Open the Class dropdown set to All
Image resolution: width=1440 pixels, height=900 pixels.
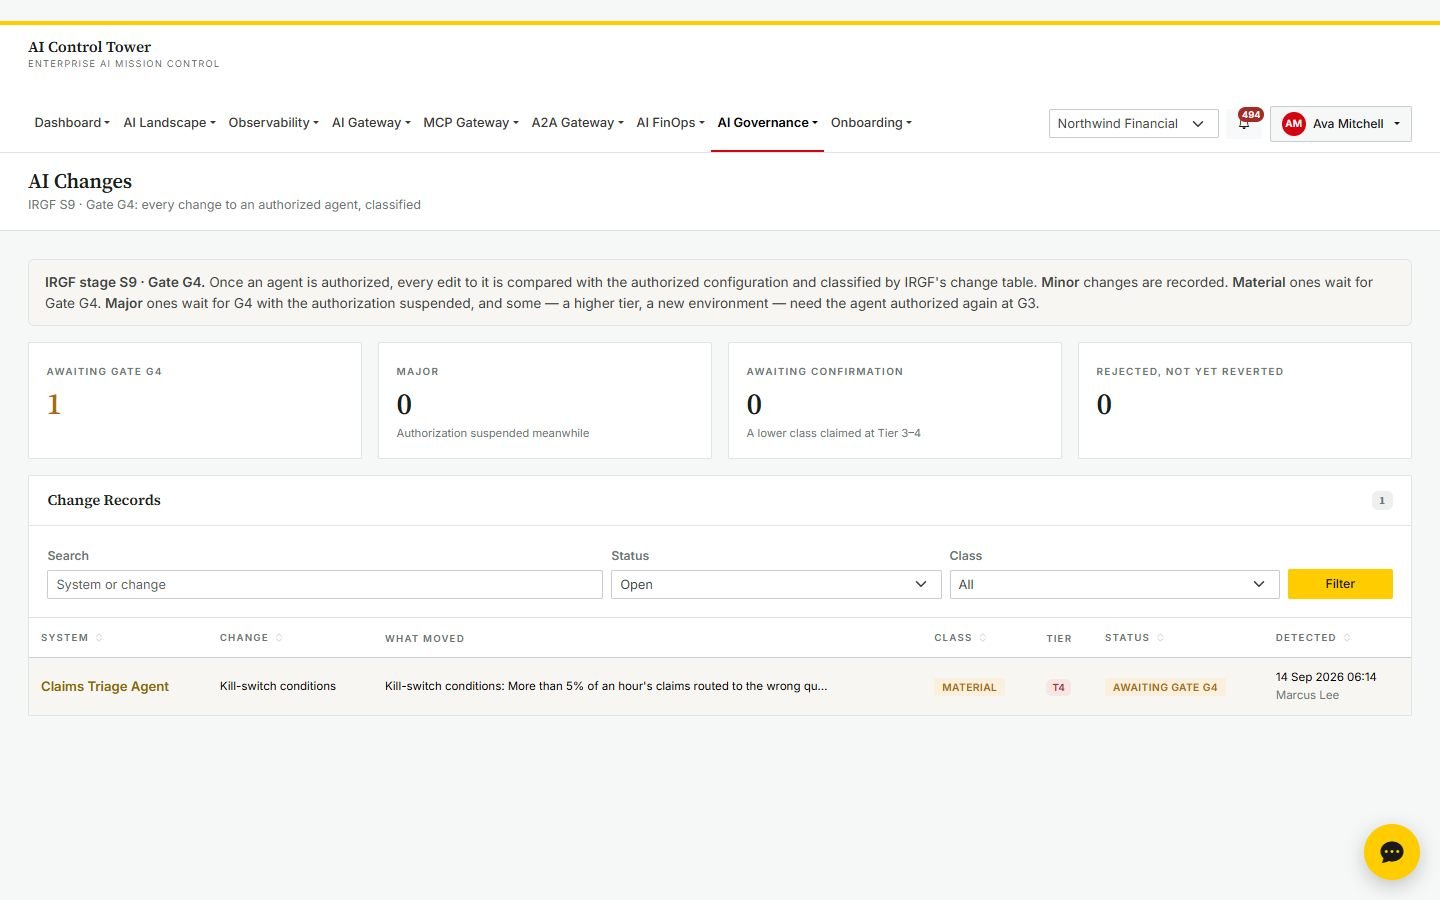click(x=1114, y=584)
